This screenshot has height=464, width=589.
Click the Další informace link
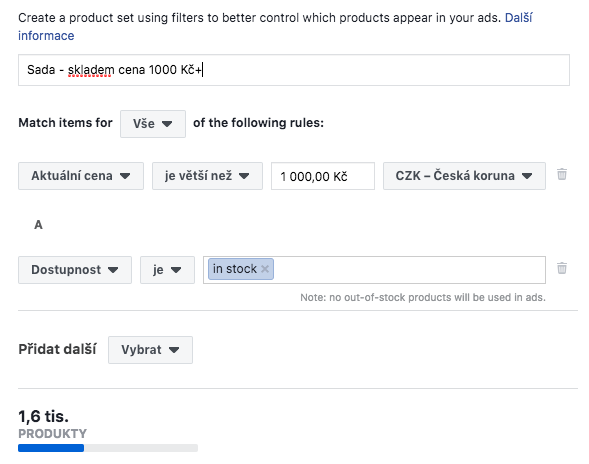275,27
